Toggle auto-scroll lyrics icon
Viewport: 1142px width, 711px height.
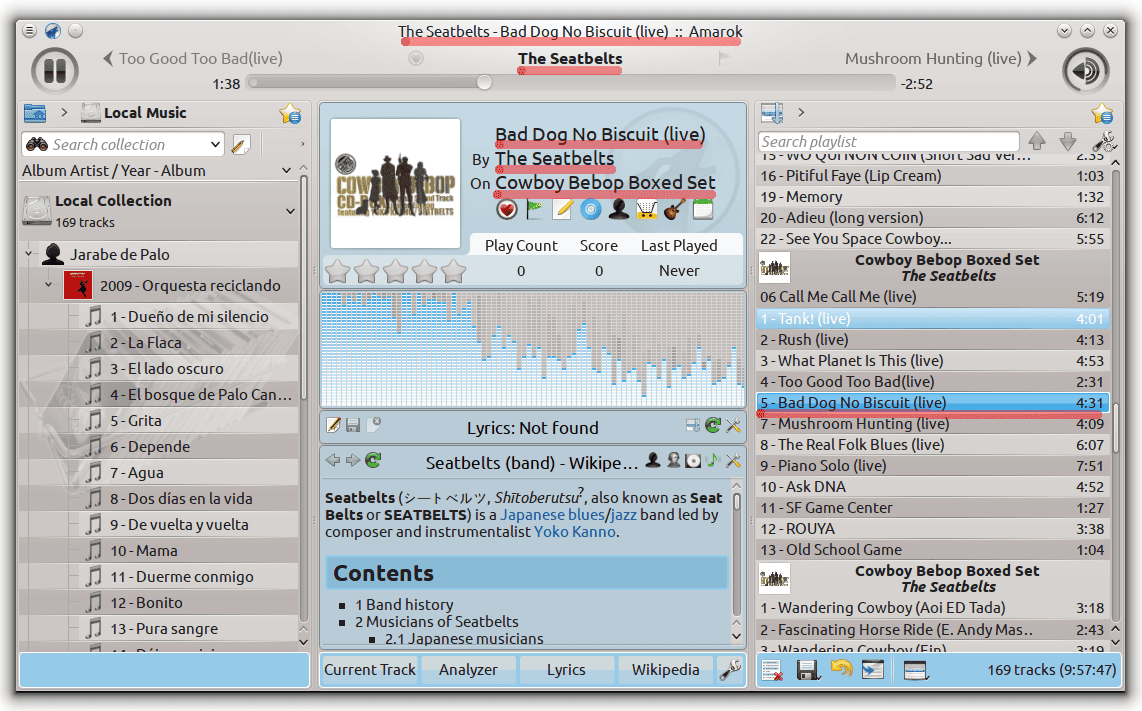tap(693, 425)
